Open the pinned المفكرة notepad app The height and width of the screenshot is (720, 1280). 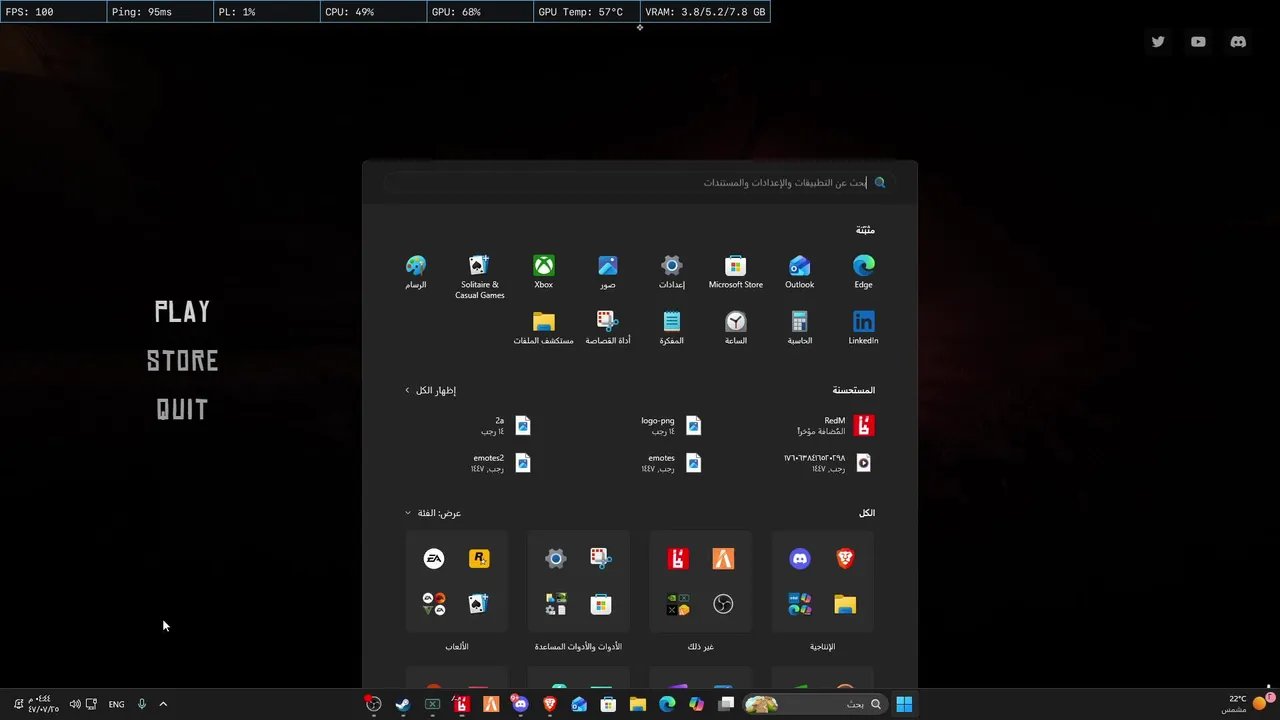click(x=671, y=327)
